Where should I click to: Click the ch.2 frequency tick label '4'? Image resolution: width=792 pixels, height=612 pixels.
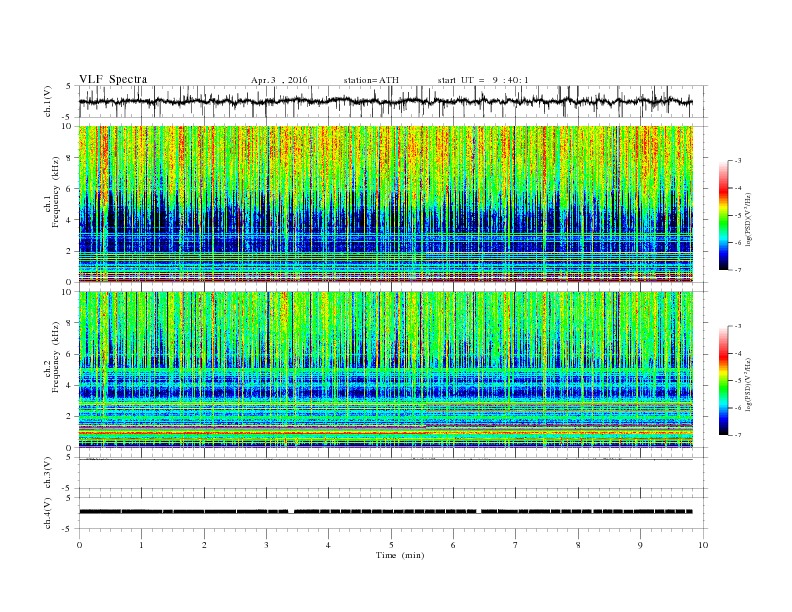[x=69, y=385]
